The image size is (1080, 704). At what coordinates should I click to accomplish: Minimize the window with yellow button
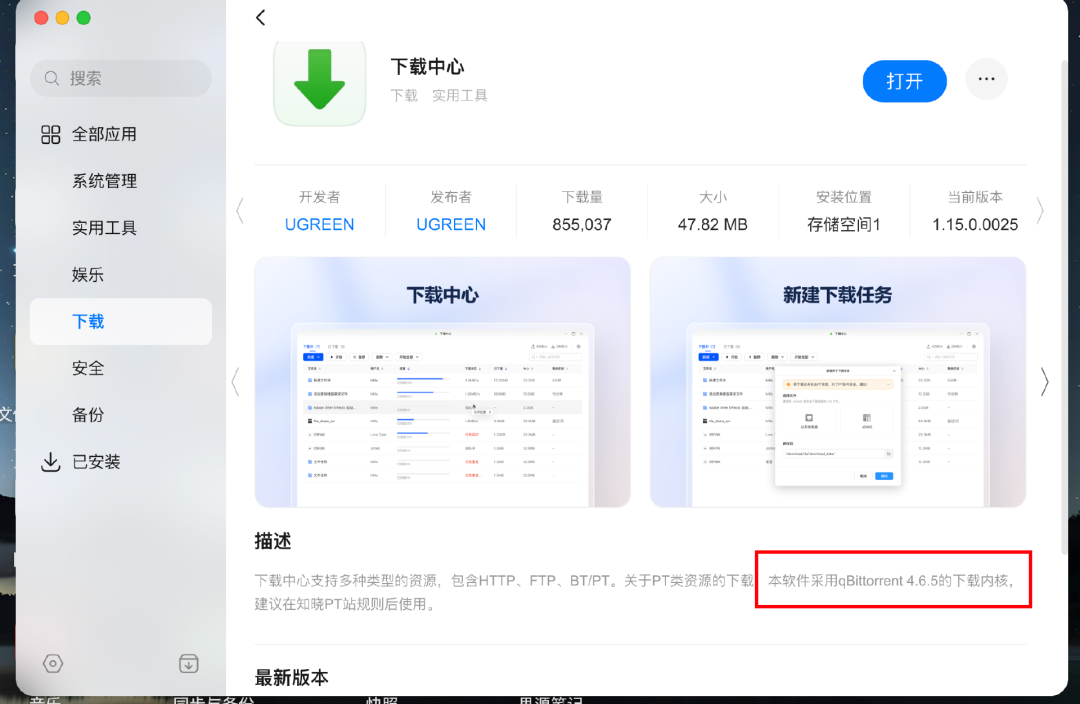[63, 18]
